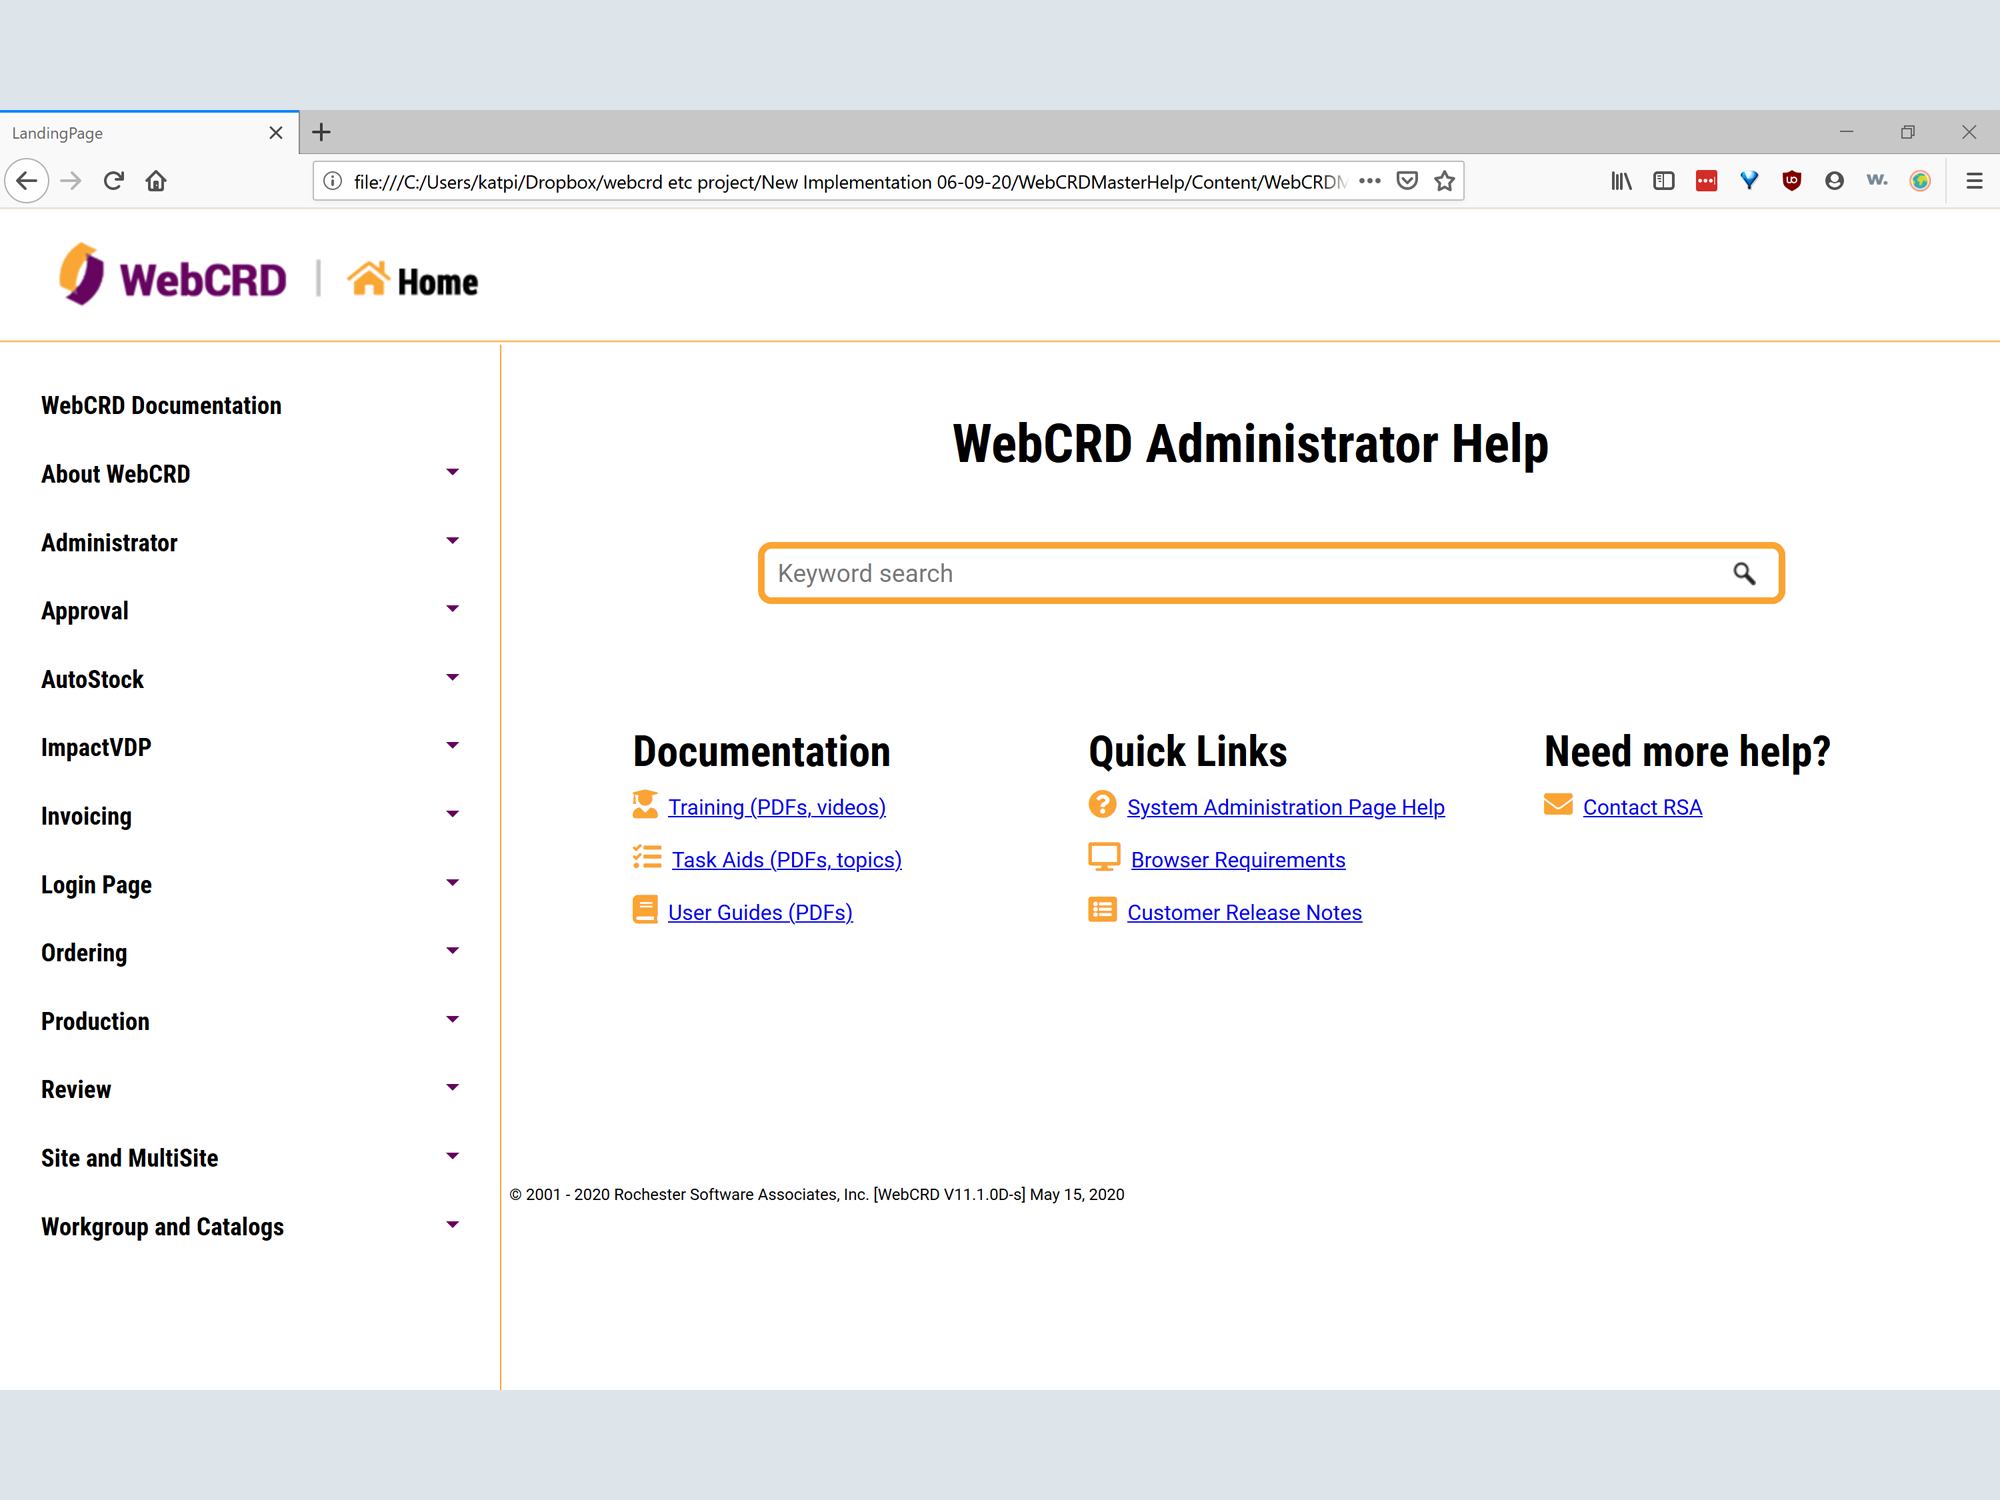Go to the browser home page icon
The height and width of the screenshot is (1500, 2000).
(x=156, y=181)
